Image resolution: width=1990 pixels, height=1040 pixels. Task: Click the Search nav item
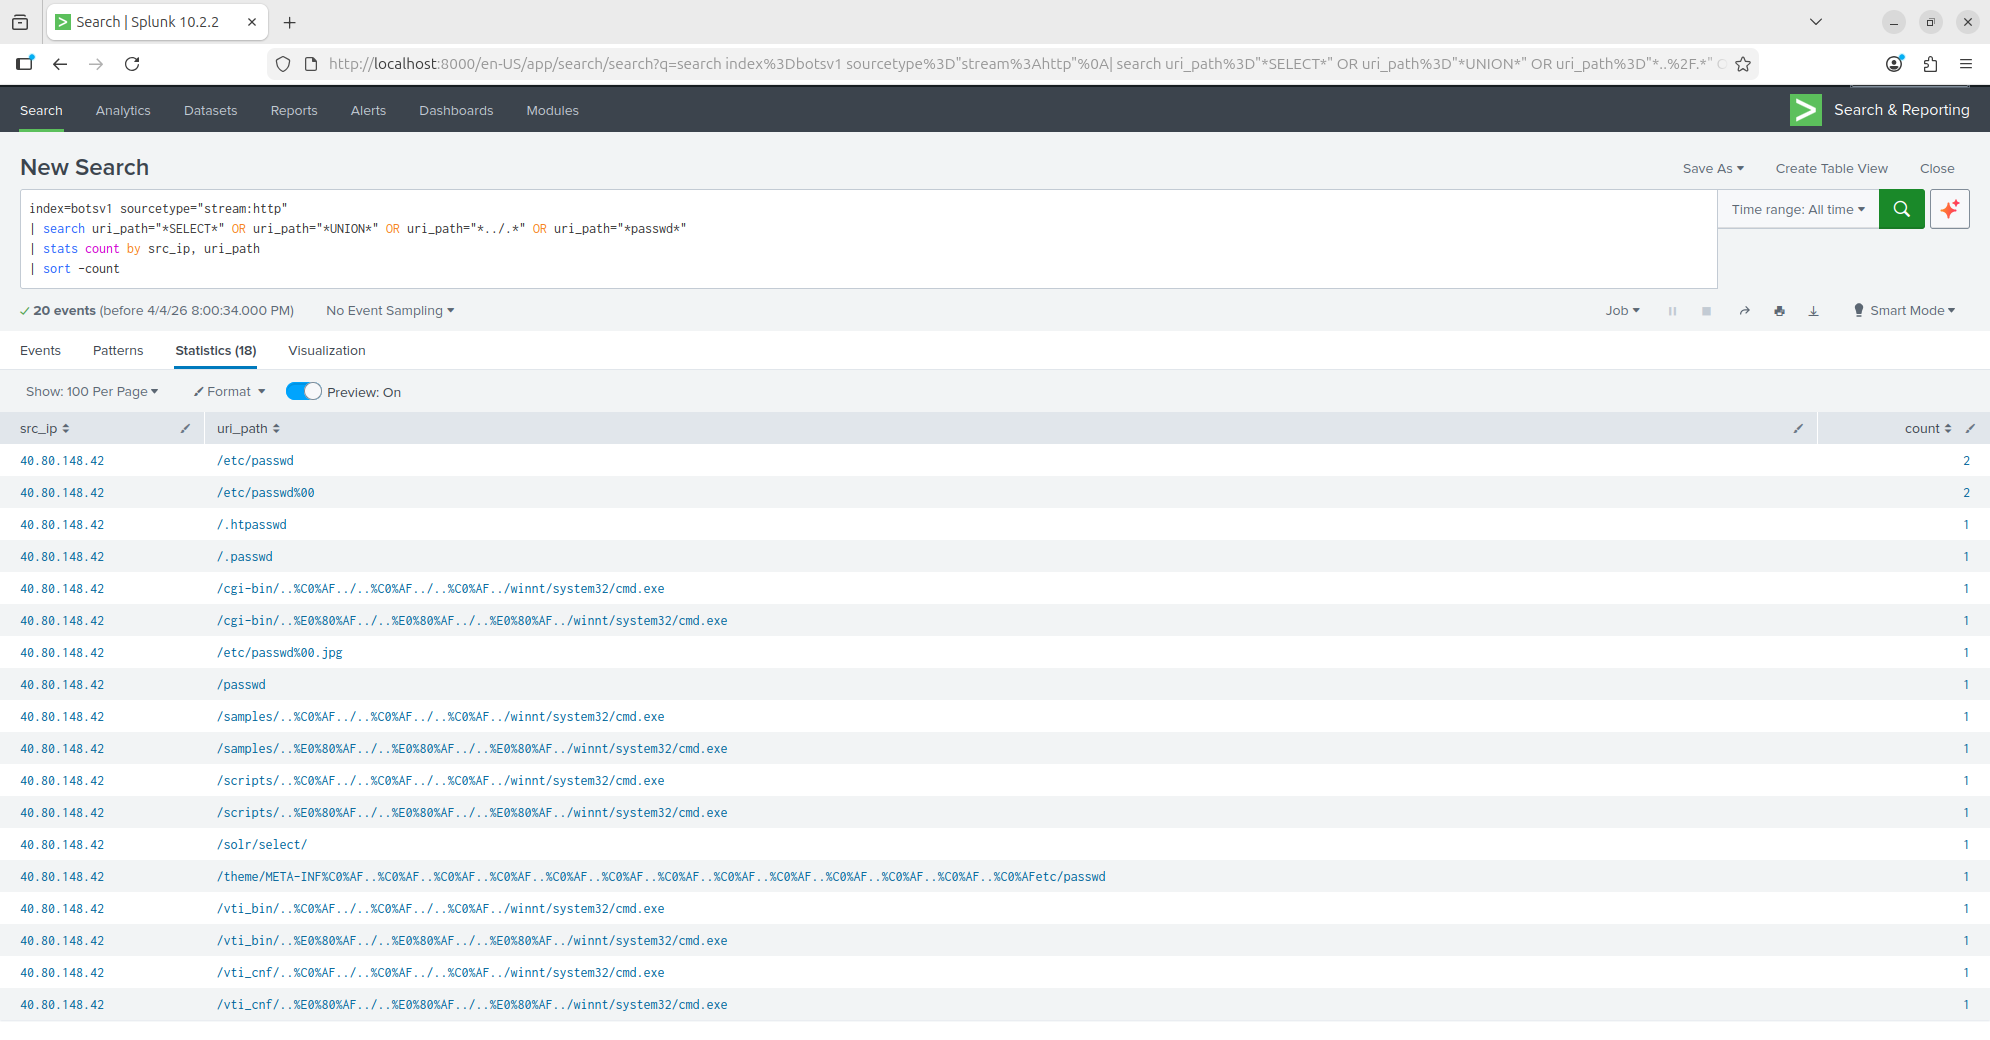coord(41,110)
